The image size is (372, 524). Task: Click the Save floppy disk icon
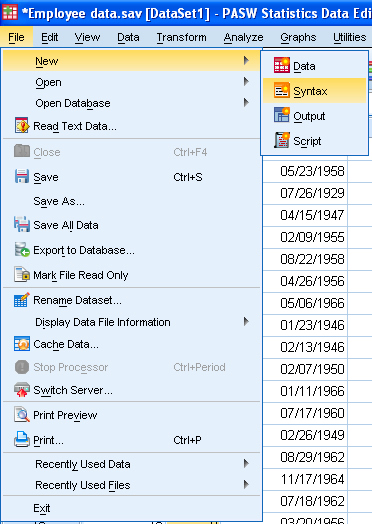[22, 177]
